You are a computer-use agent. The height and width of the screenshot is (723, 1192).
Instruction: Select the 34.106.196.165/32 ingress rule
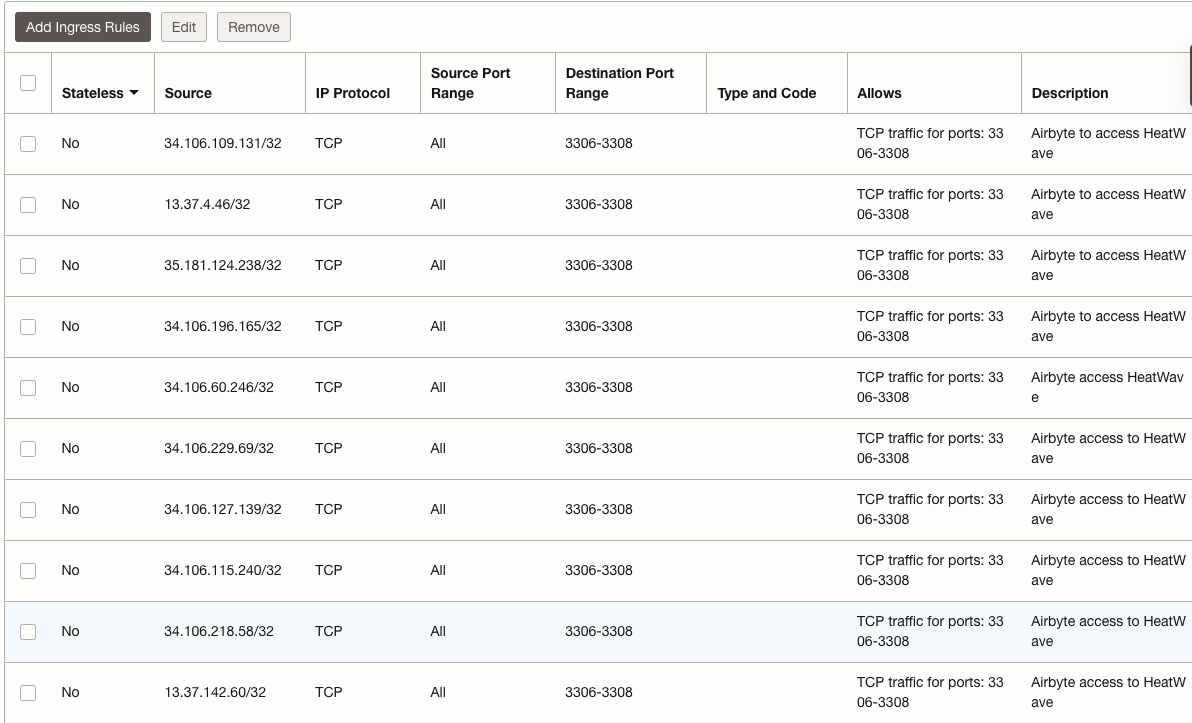point(28,326)
